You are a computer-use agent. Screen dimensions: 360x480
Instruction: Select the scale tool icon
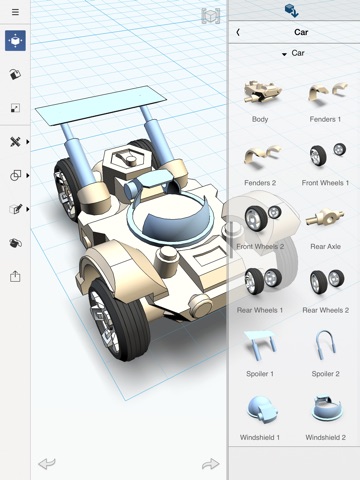tap(15, 108)
